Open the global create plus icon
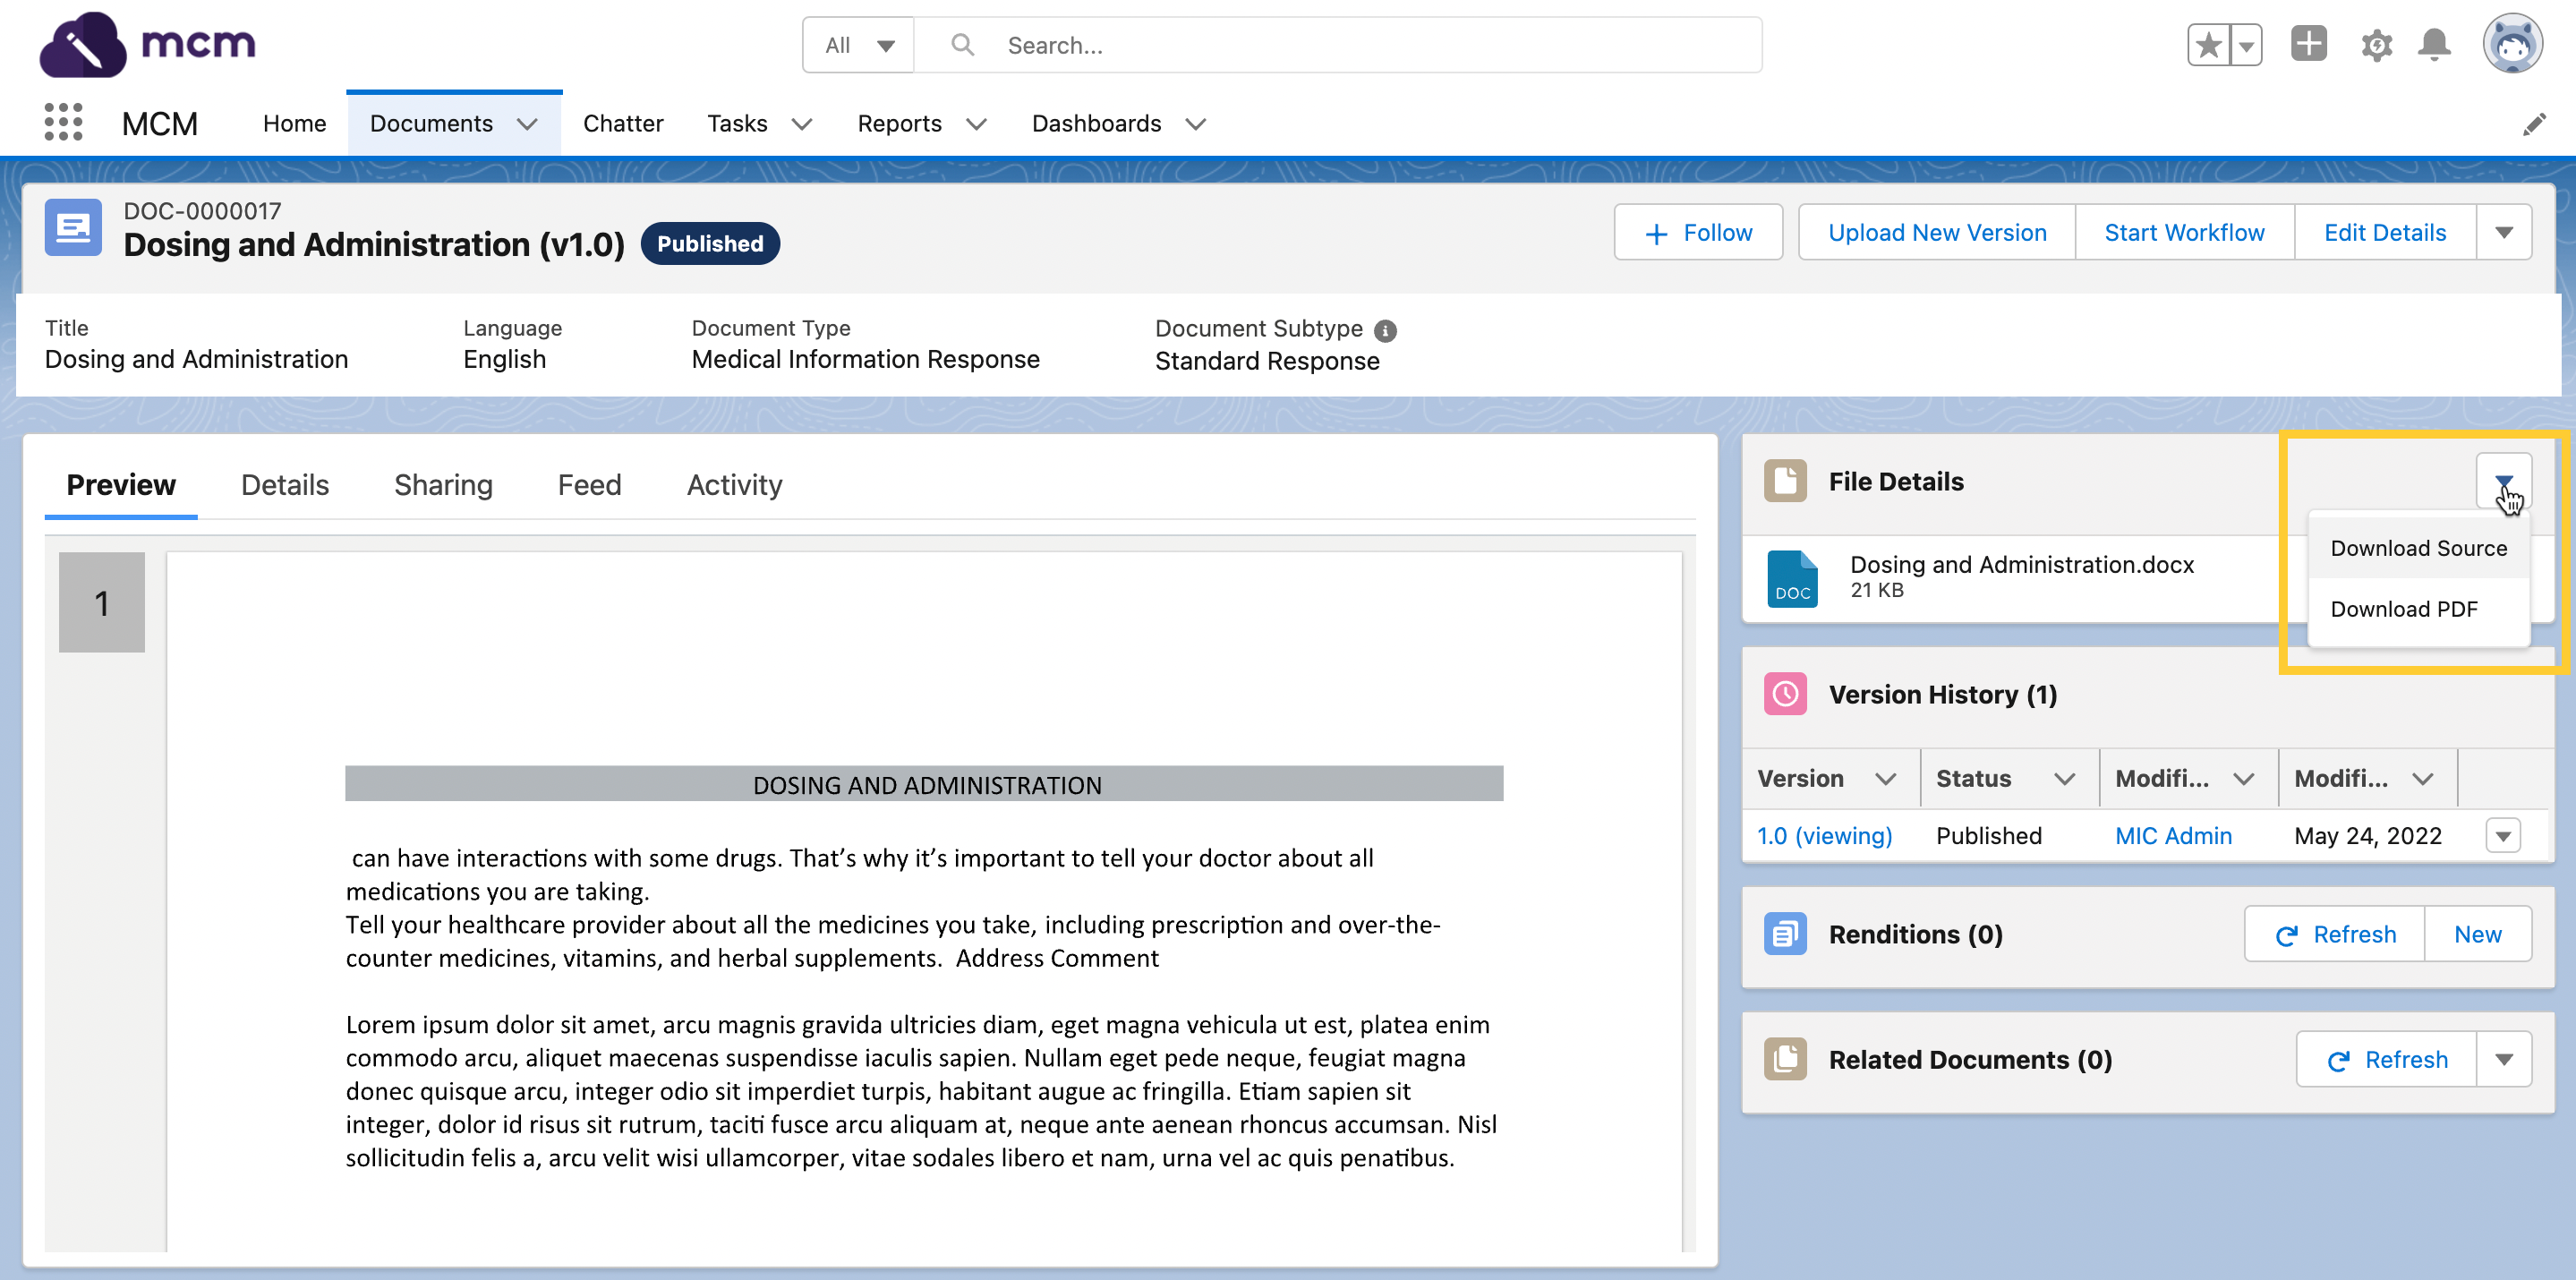Image resolution: width=2576 pixels, height=1280 pixels. (2308, 45)
